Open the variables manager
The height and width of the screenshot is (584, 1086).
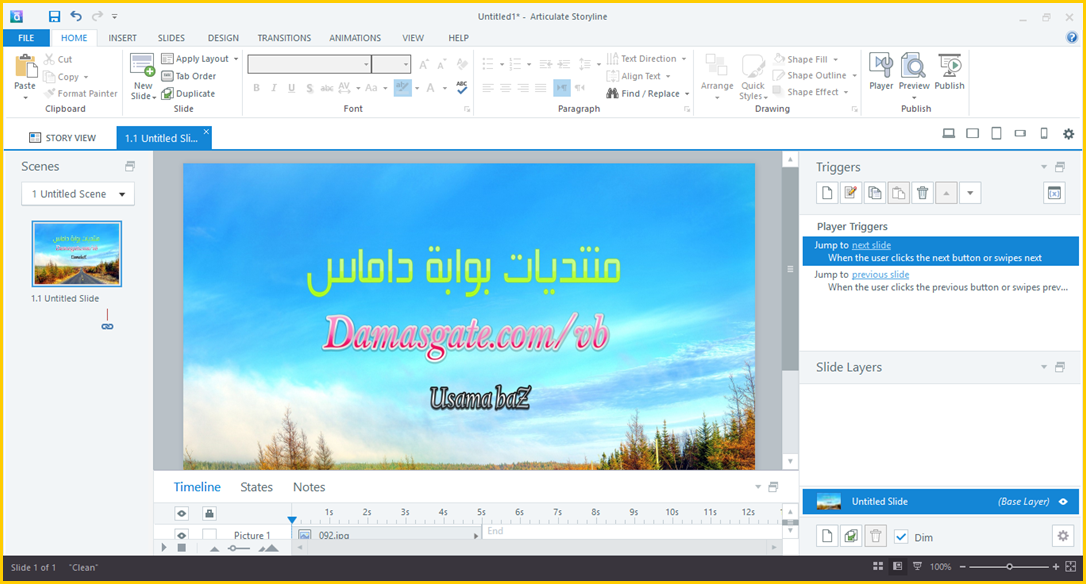[1054, 193]
